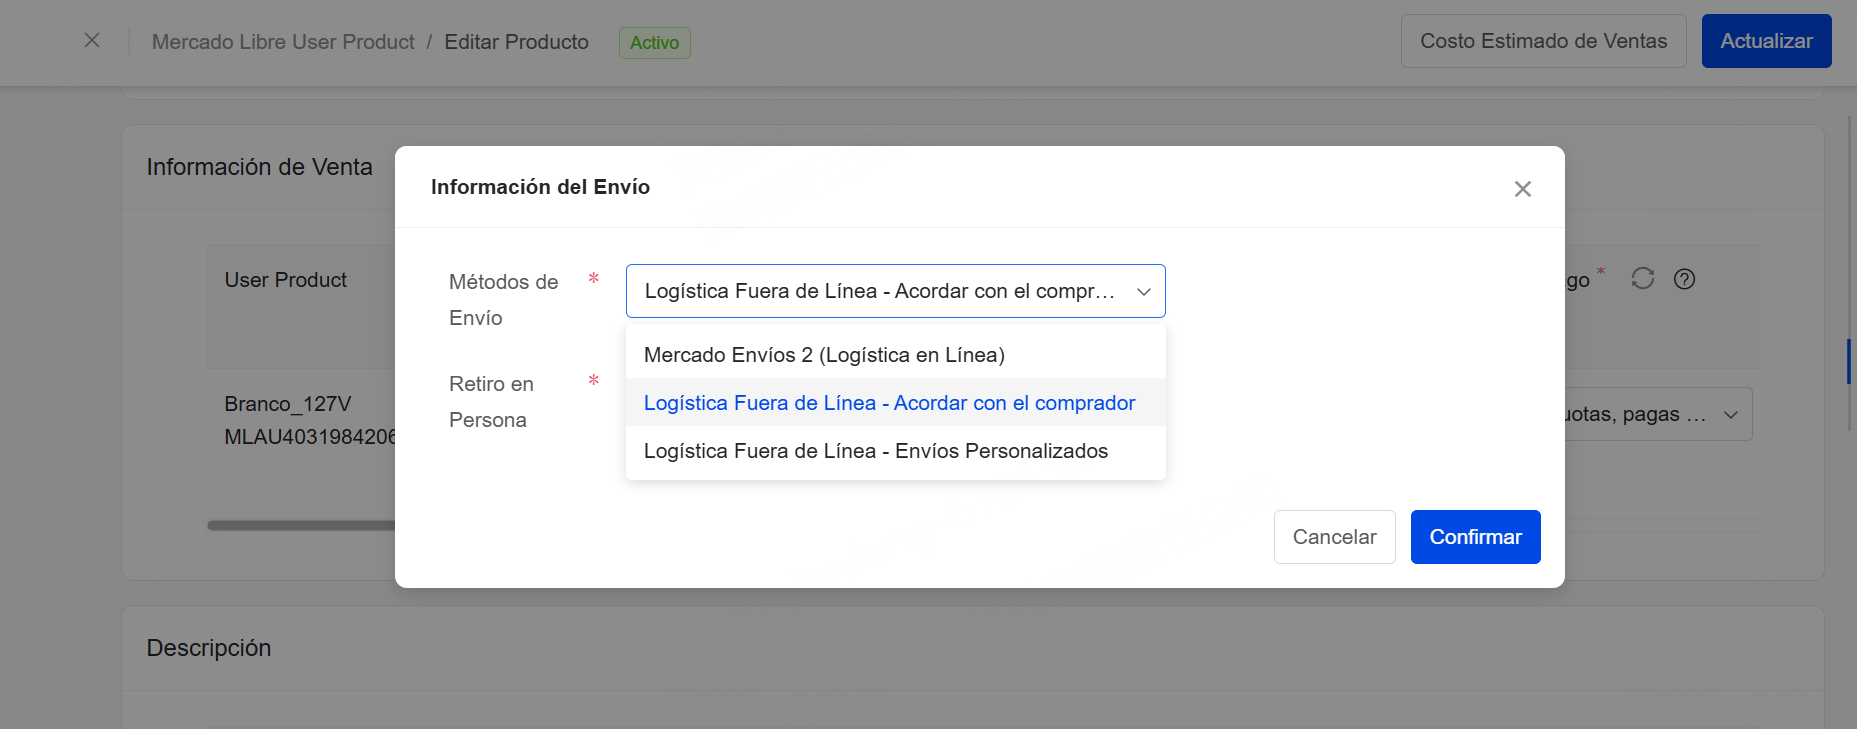Open the help question-mark icon
Image resolution: width=1857 pixels, height=729 pixels.
[x=1684, y=279]
